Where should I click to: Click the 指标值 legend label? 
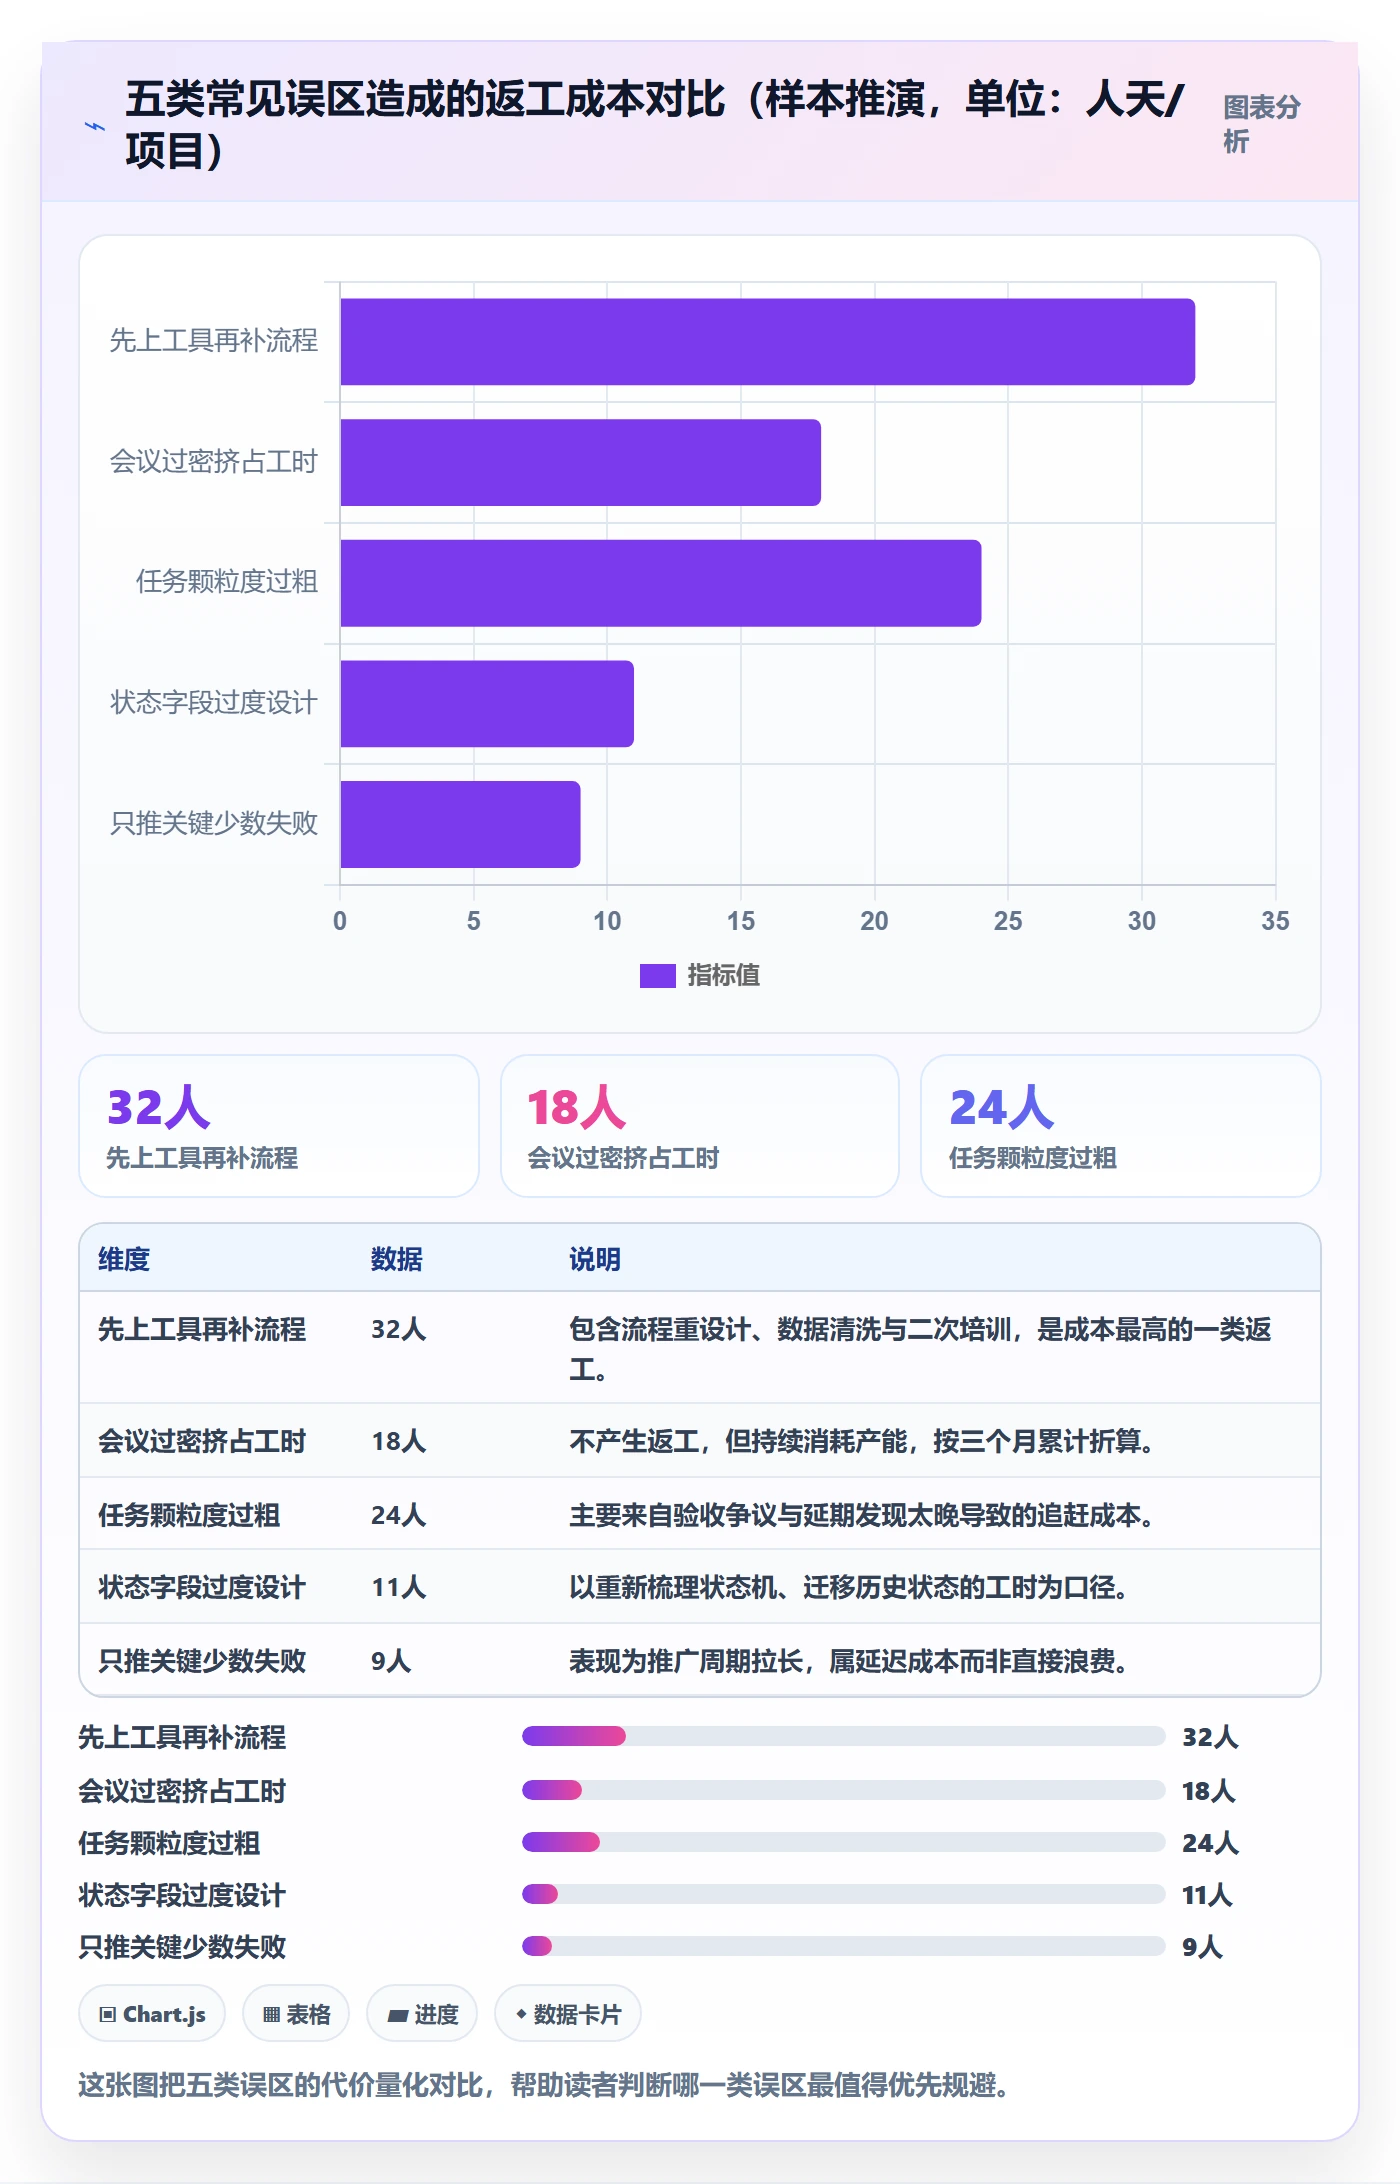724,975
